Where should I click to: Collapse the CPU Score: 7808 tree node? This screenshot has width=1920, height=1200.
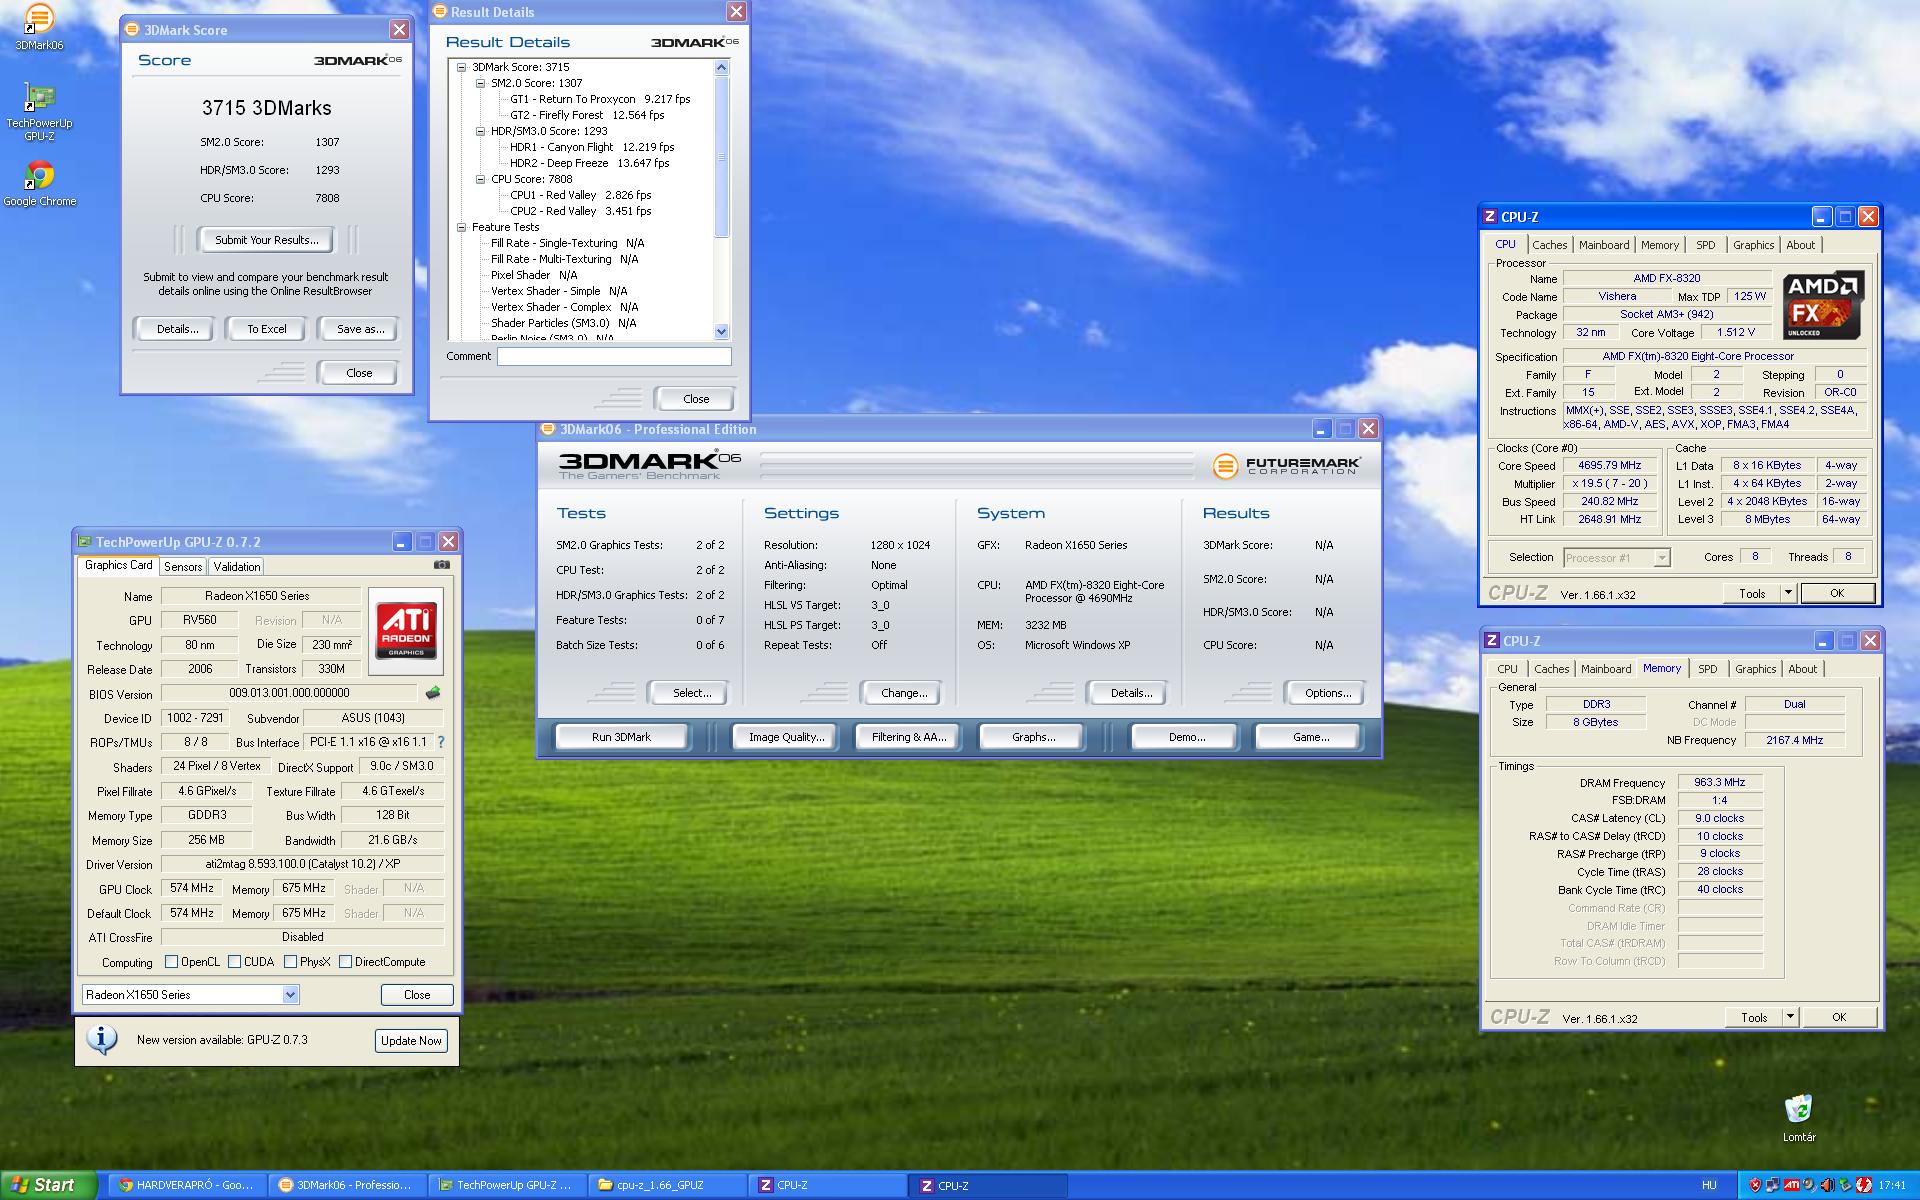tap(480, 179)
